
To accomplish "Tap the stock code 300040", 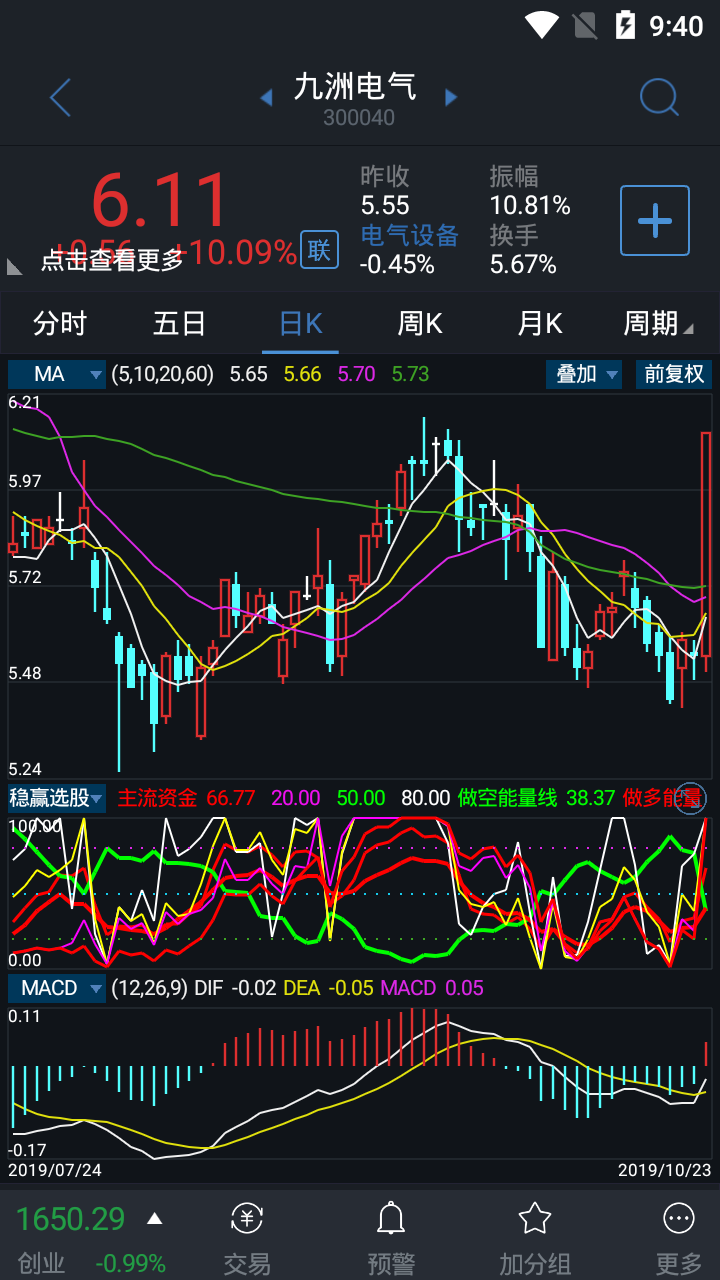I will coord(359,118).
